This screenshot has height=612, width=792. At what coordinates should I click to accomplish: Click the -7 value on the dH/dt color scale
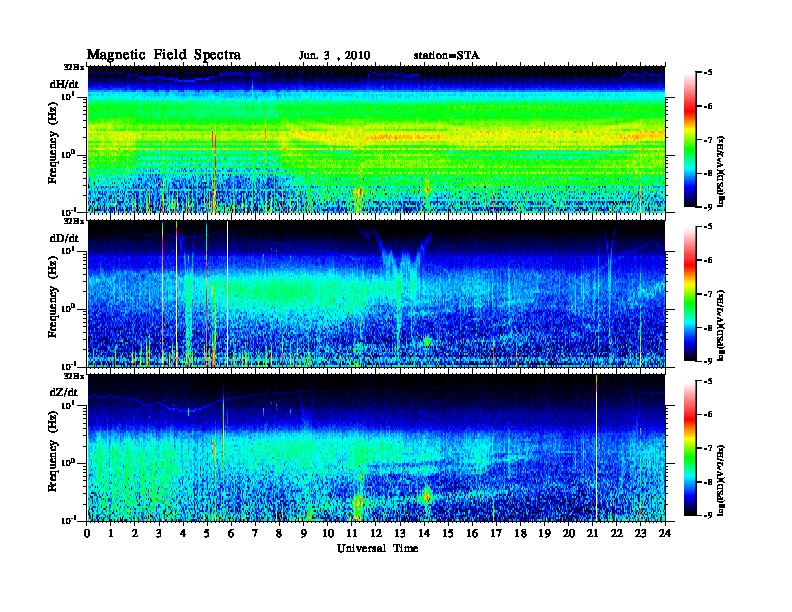click(708, 140)
